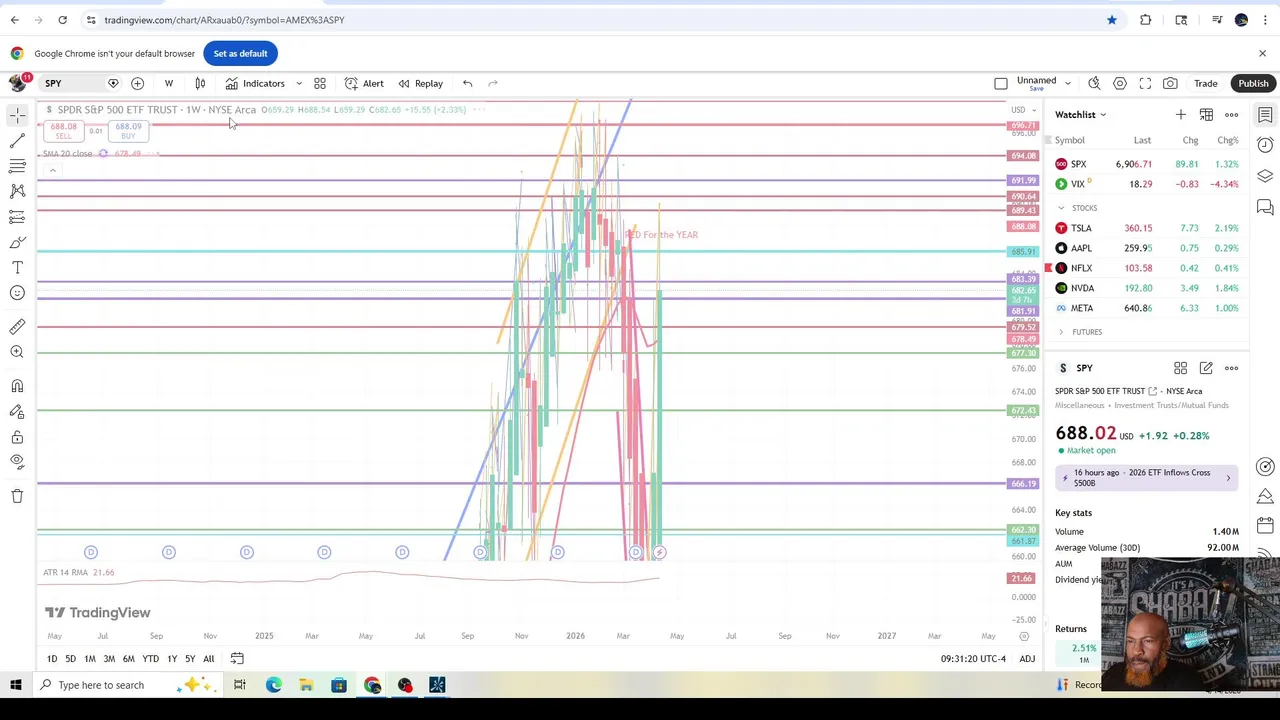The image size is (1280, 720).
Task: Open the candlestick chart style menu
Action: point(200,83)
